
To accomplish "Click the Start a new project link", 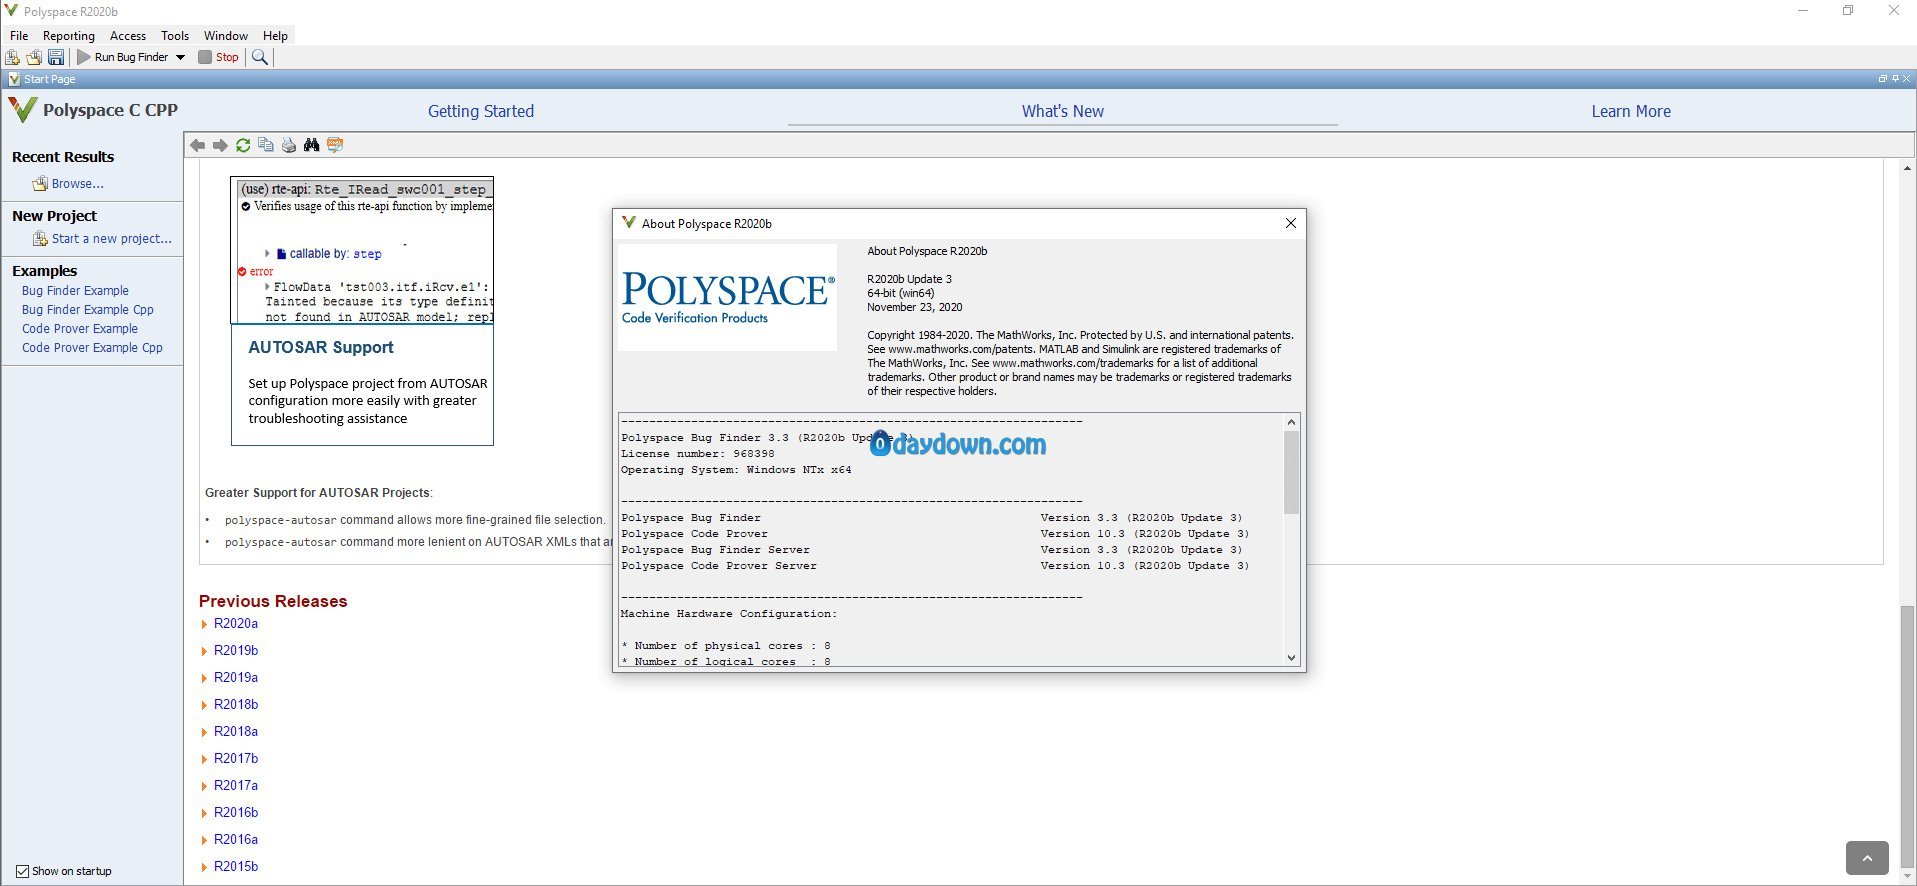I will click(x=111, y=239).
